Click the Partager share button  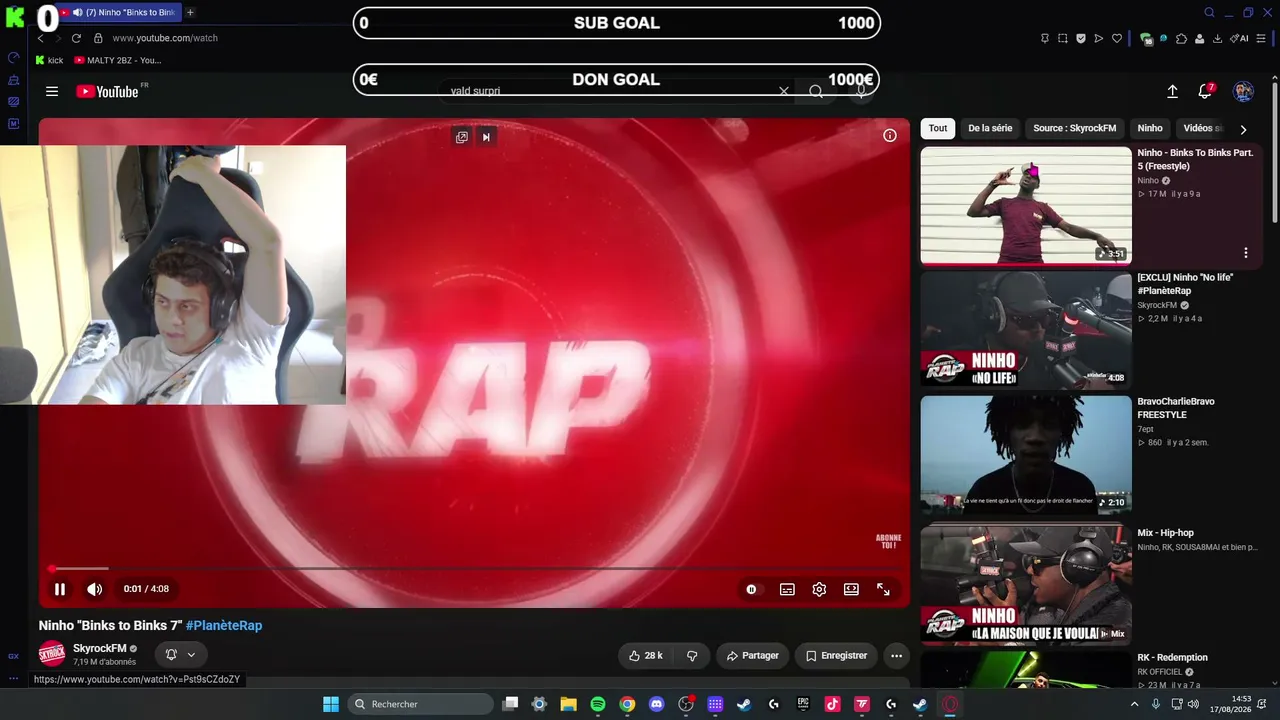pyautogui.click(x=752, y=656)
